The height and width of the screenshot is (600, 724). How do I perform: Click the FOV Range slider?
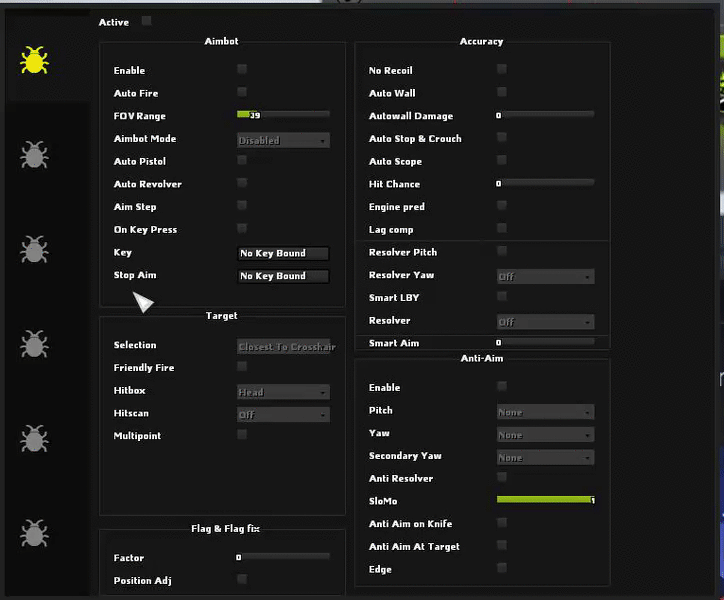pyautogui.click(x=283, y=114)
